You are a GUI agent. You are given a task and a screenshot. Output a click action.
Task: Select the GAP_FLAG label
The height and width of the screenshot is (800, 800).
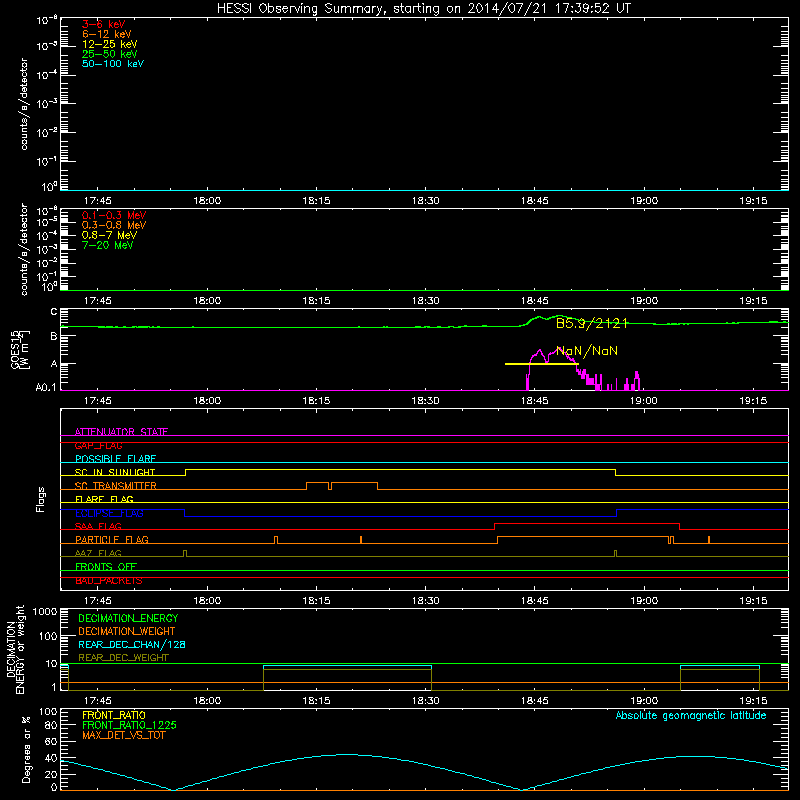pos(98,445)
